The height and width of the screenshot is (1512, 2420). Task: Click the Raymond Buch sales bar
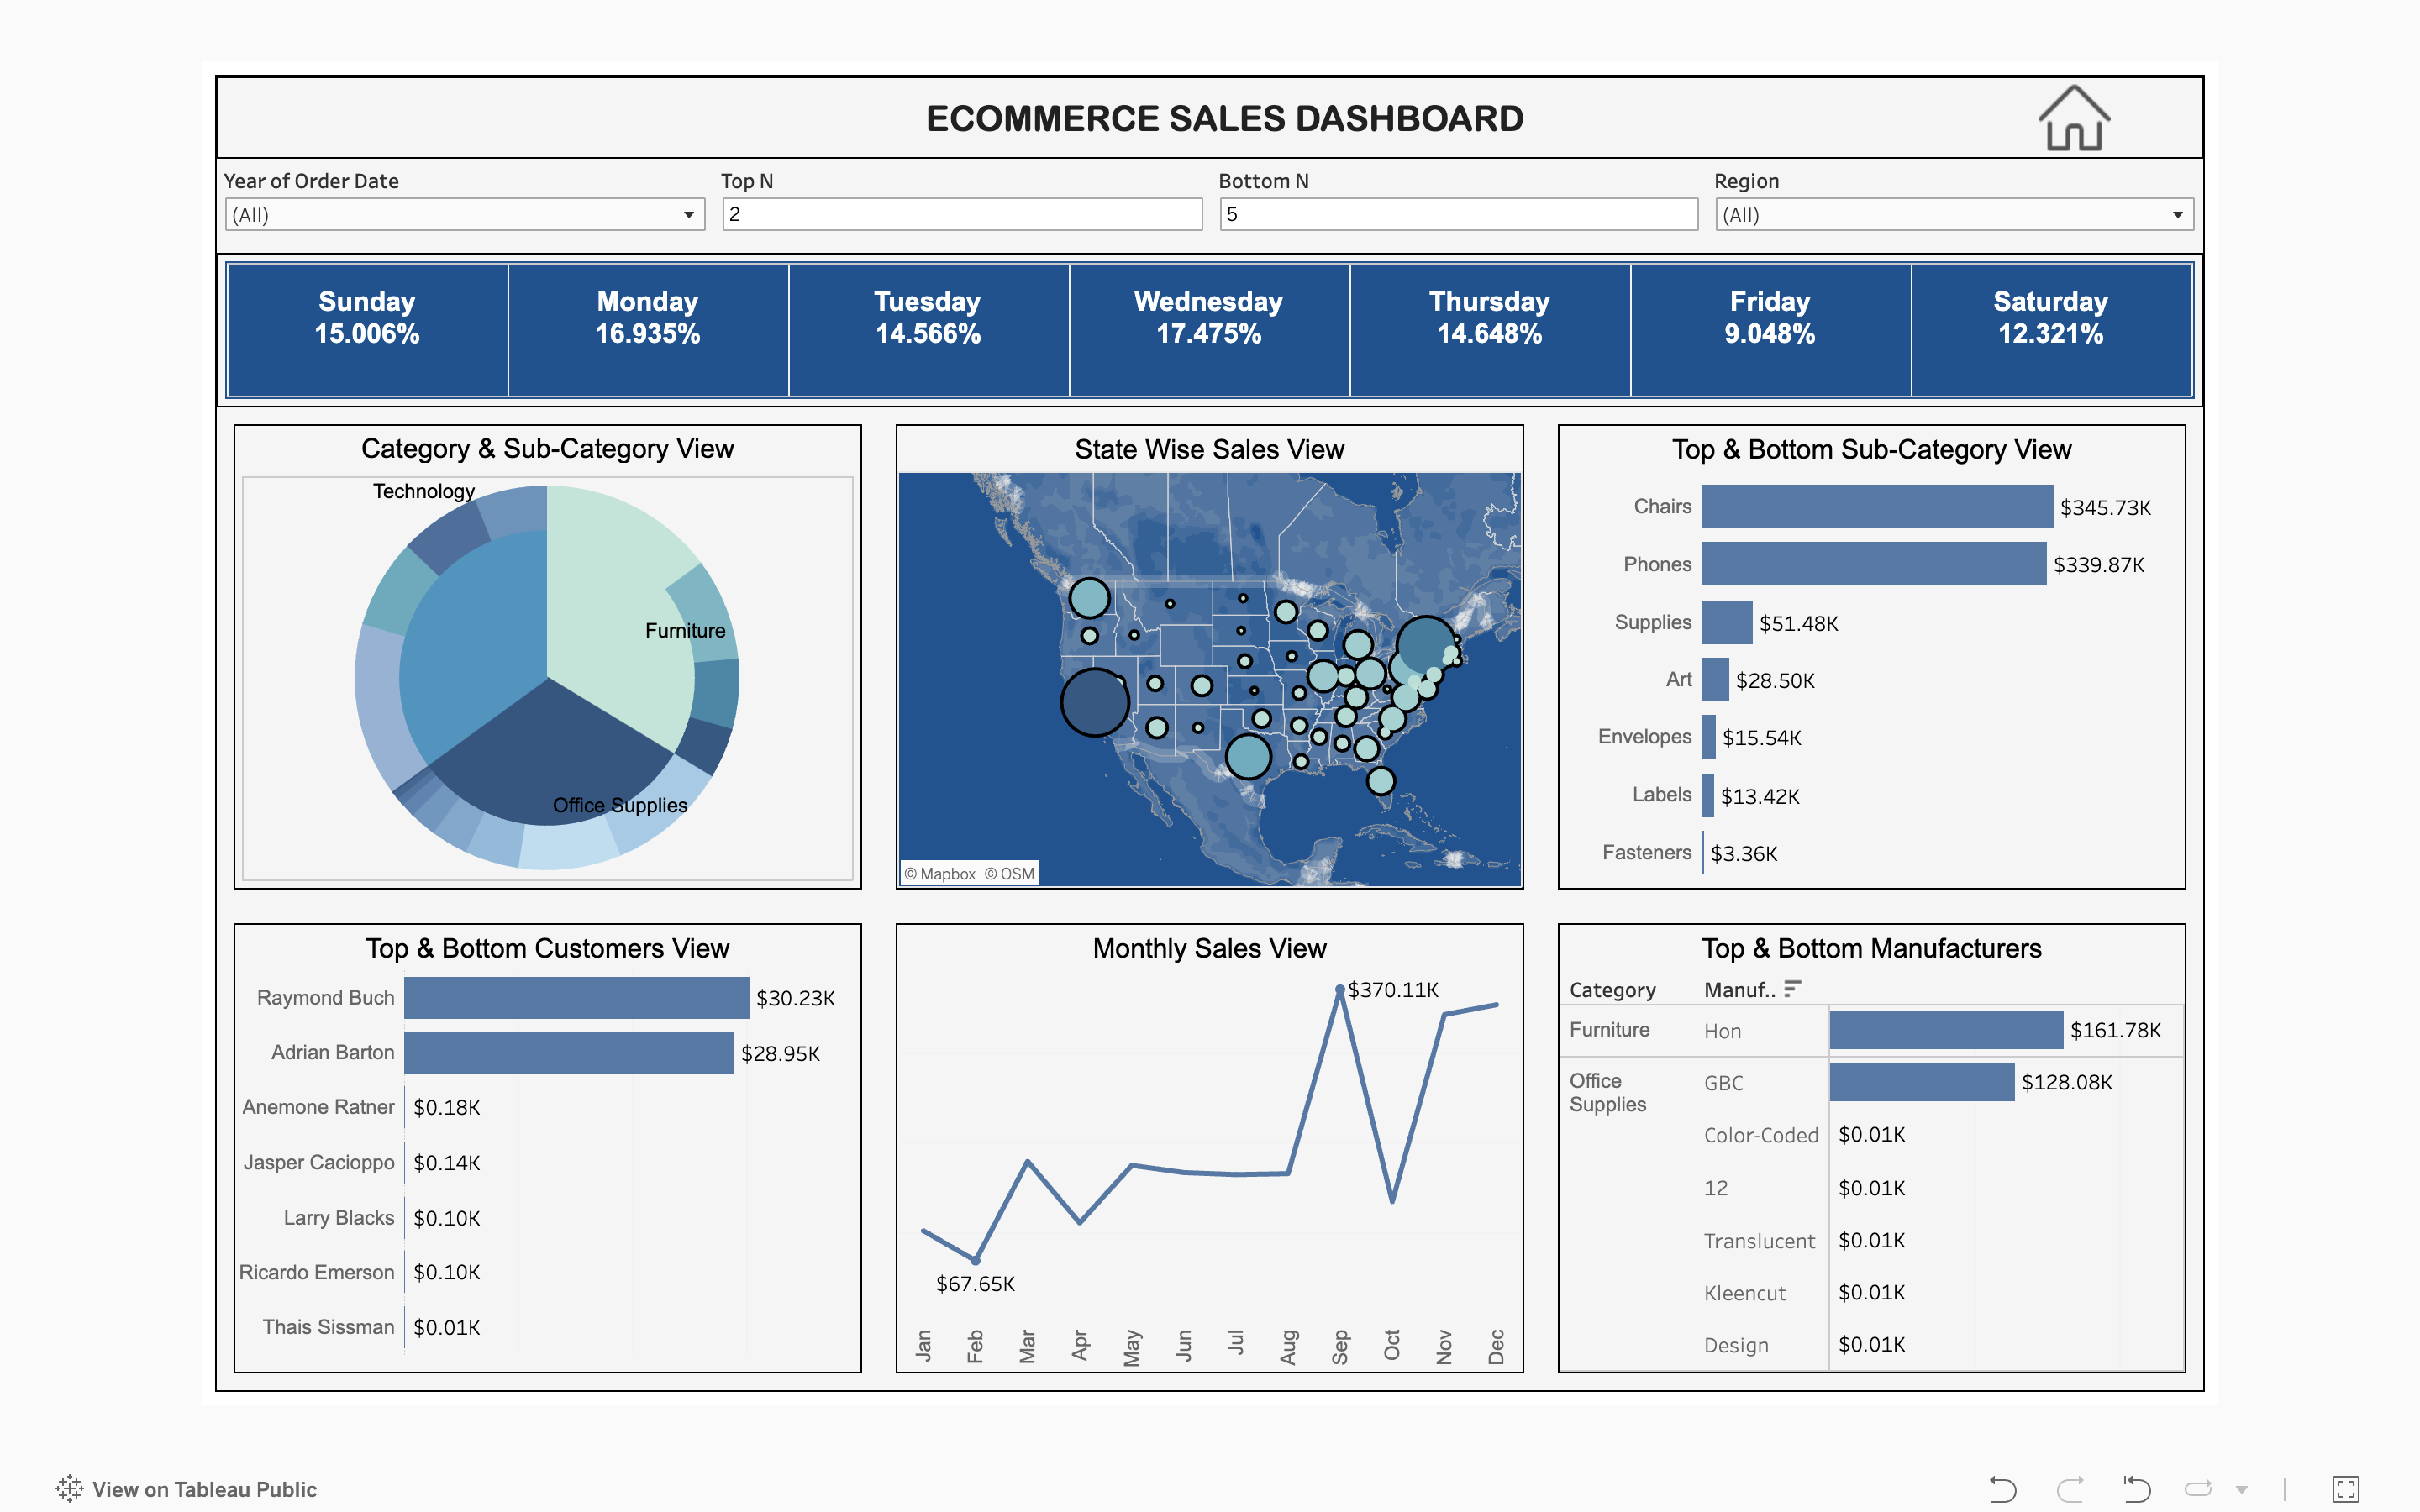point(576,998)
